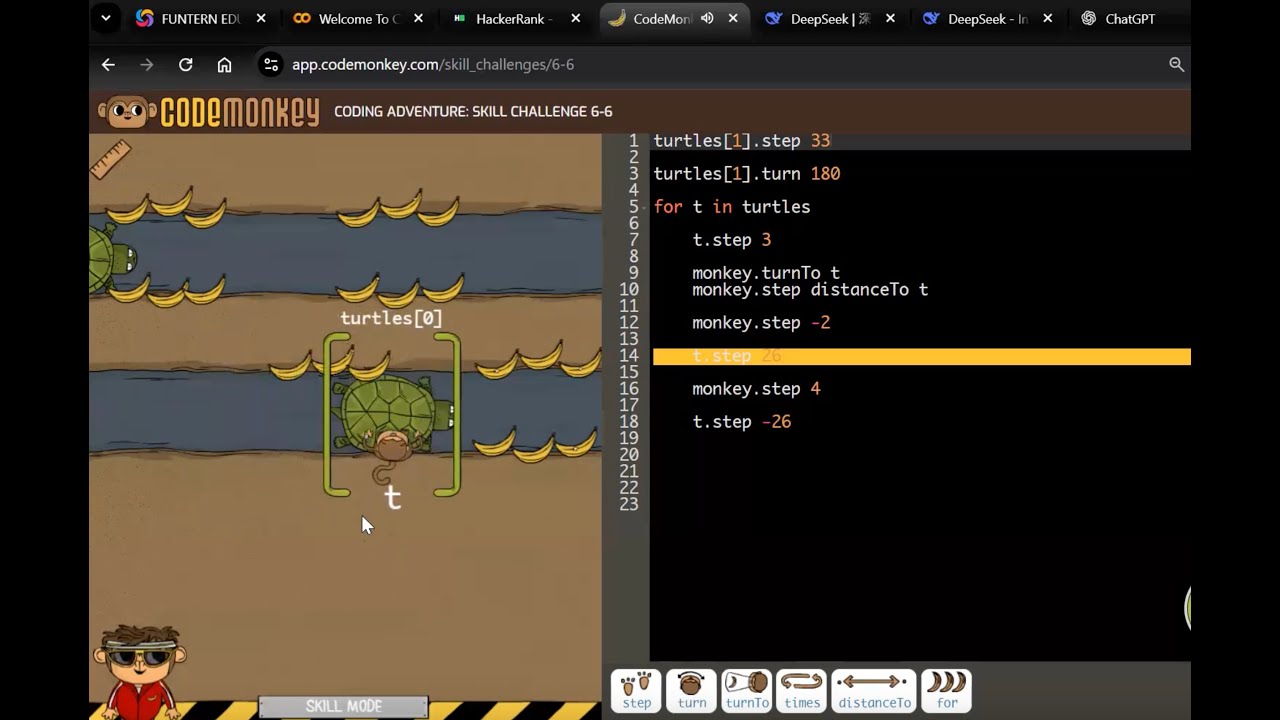Viewport: 1280px width, 720px height.
Task: Click the CodeMonkey logo
Action: click(208, 111)
